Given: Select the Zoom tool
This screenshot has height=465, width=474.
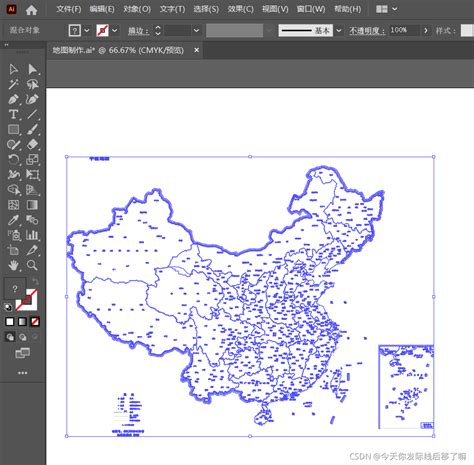Looking at the screenshot, I should point(32,265).
